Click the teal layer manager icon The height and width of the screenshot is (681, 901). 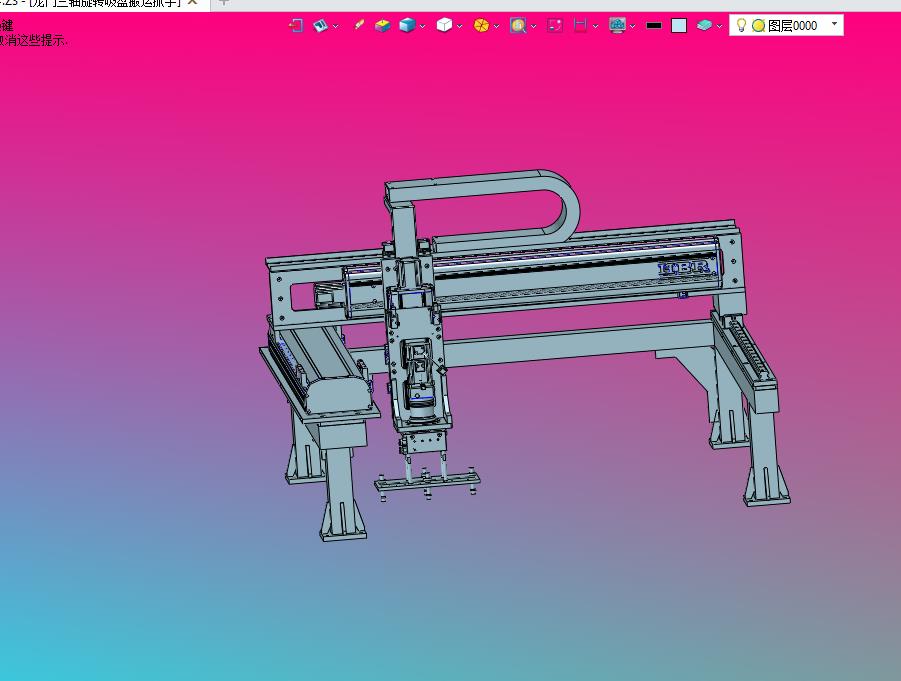pyautogui.click(x=704, y=25)
